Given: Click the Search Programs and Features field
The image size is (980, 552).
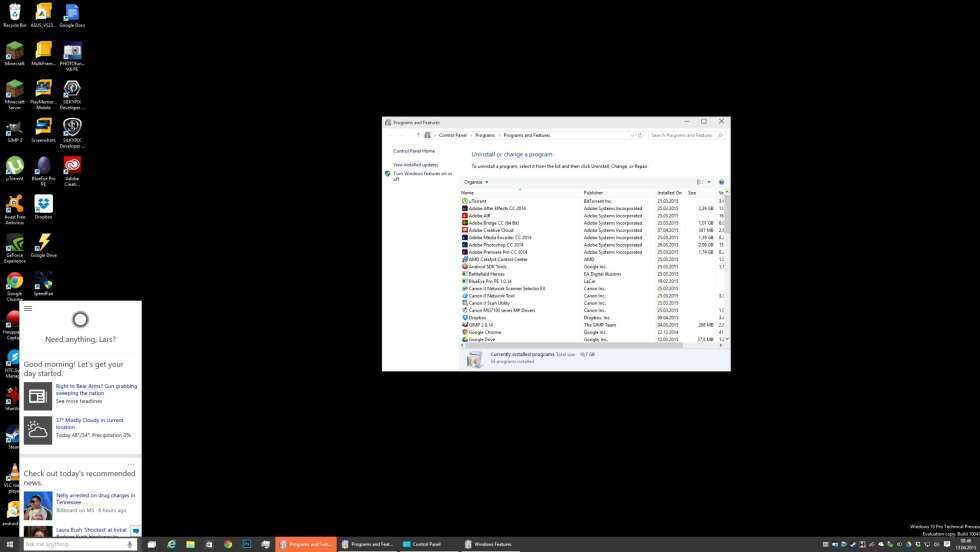Looking at the screenshot, I should tap(686, 135).
